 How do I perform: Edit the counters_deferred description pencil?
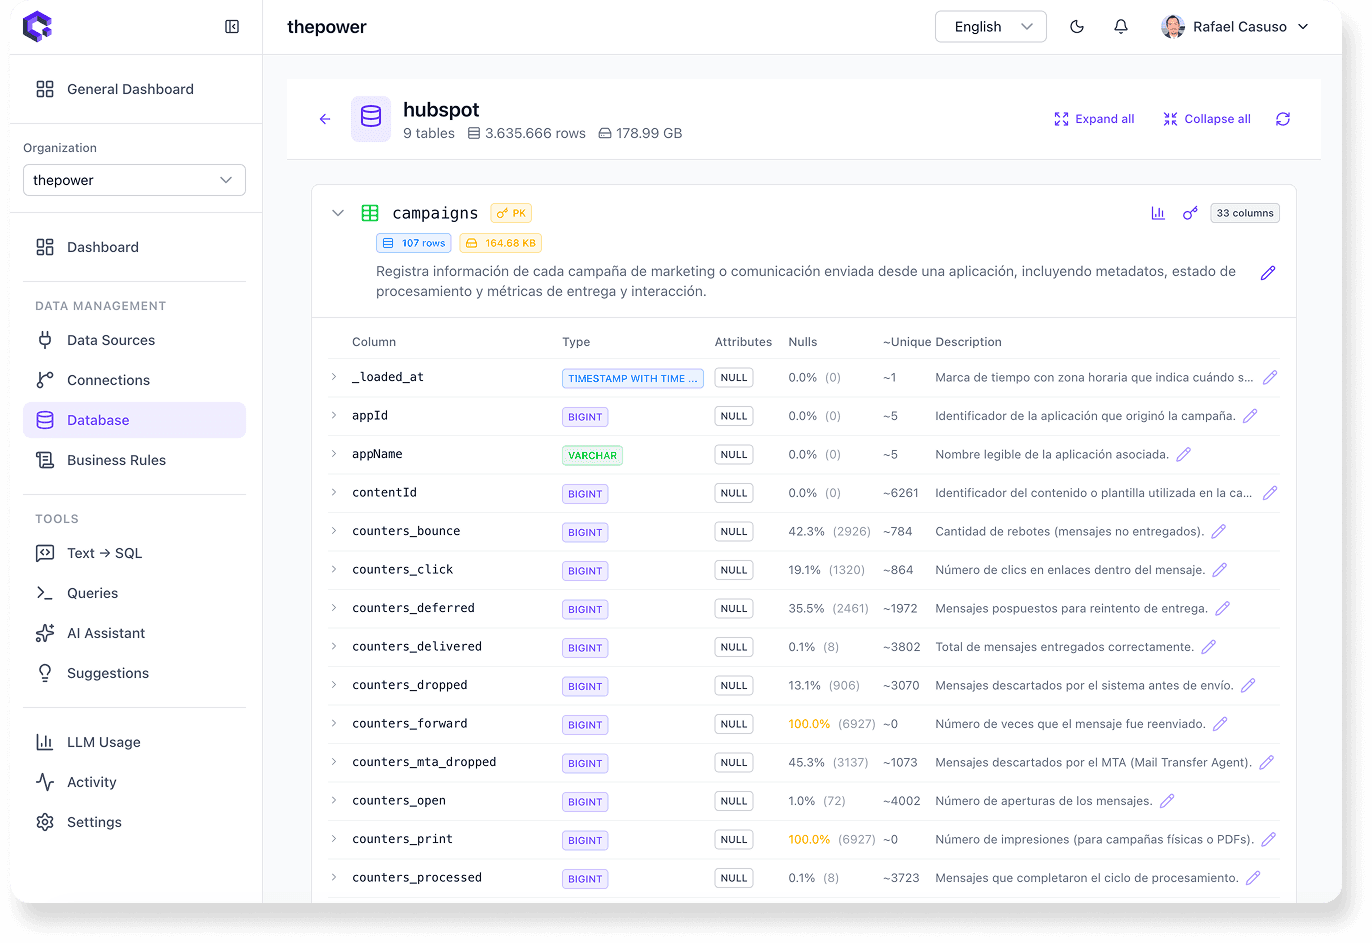point(1222,609)
